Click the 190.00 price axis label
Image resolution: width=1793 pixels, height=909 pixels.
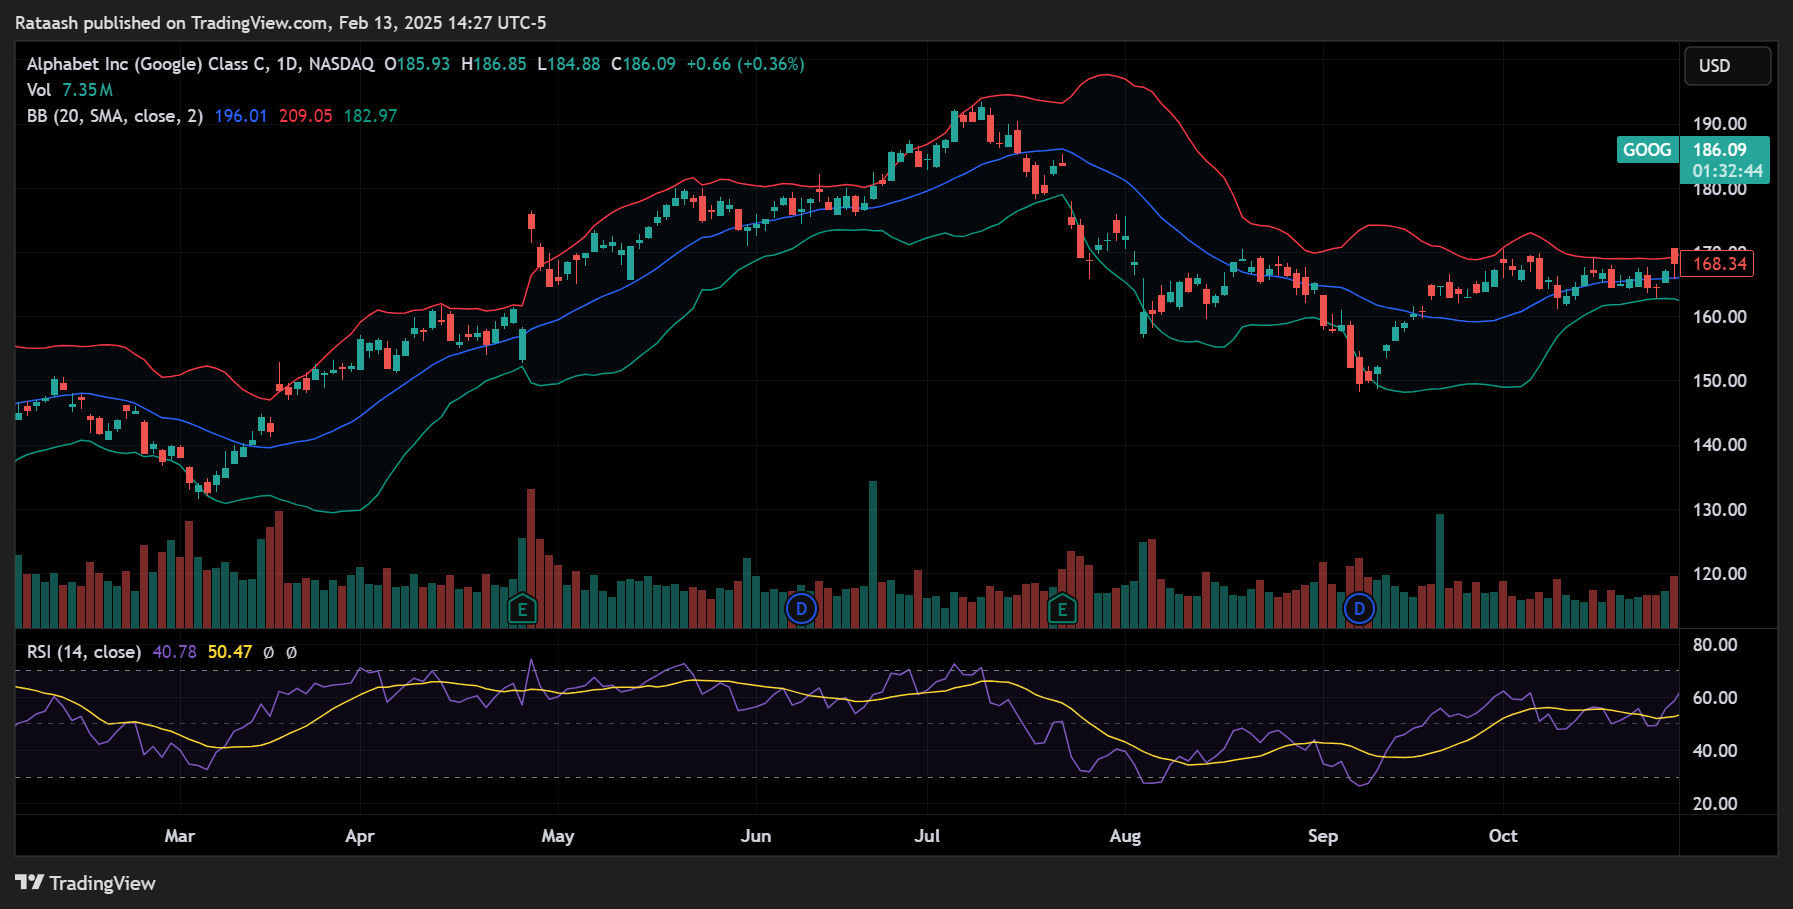[1720, 124]
